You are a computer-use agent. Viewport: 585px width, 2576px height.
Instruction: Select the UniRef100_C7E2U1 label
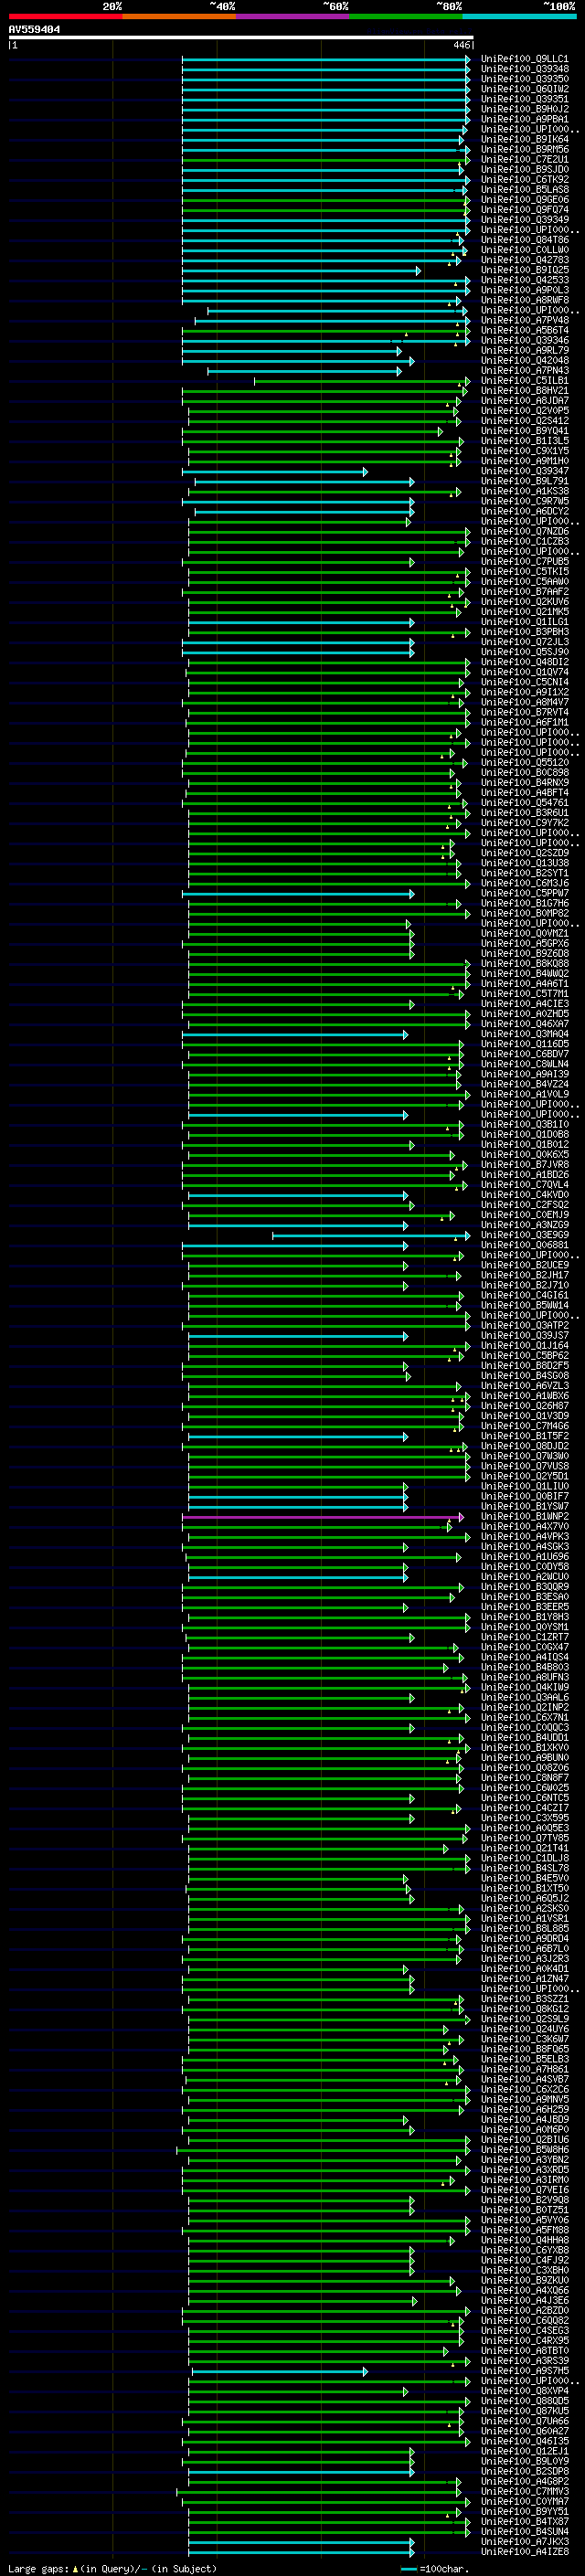coord(524,159)
